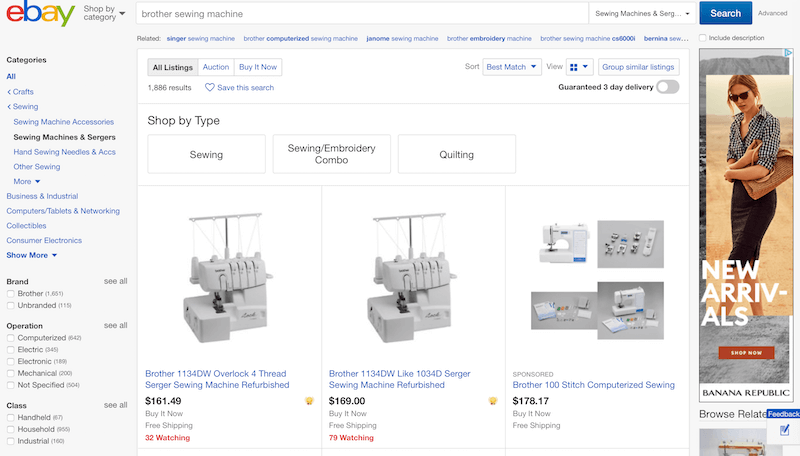The image size is (800, 456).
Task: Check the Brother brand filter
Action: [x=11, y=294]
